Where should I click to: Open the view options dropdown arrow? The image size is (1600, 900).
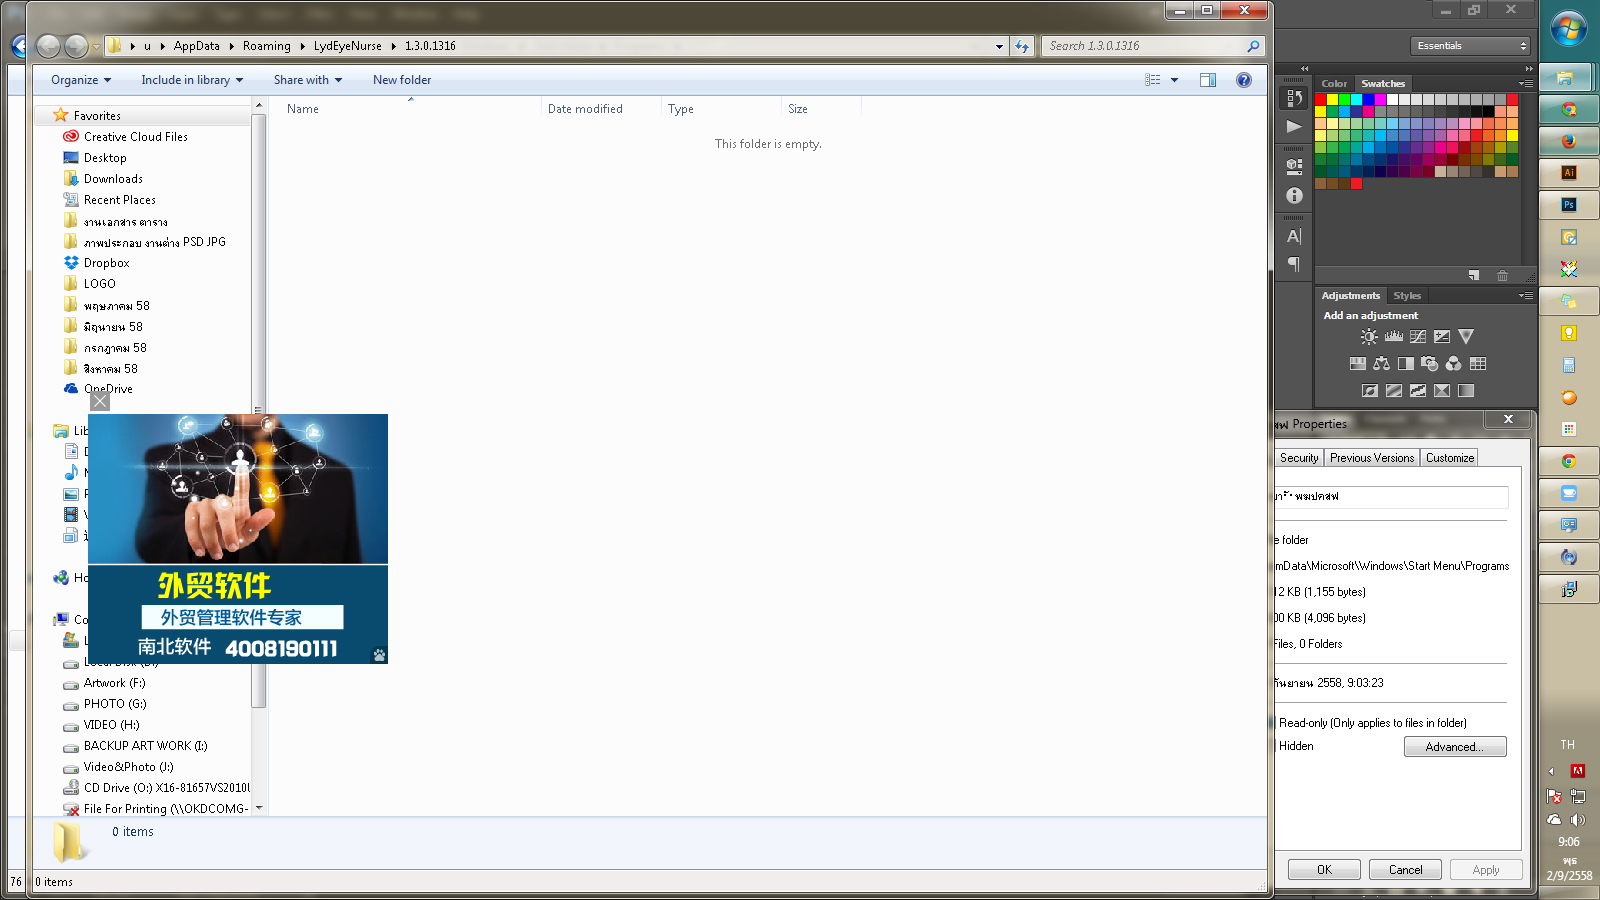pos(1174,80)
